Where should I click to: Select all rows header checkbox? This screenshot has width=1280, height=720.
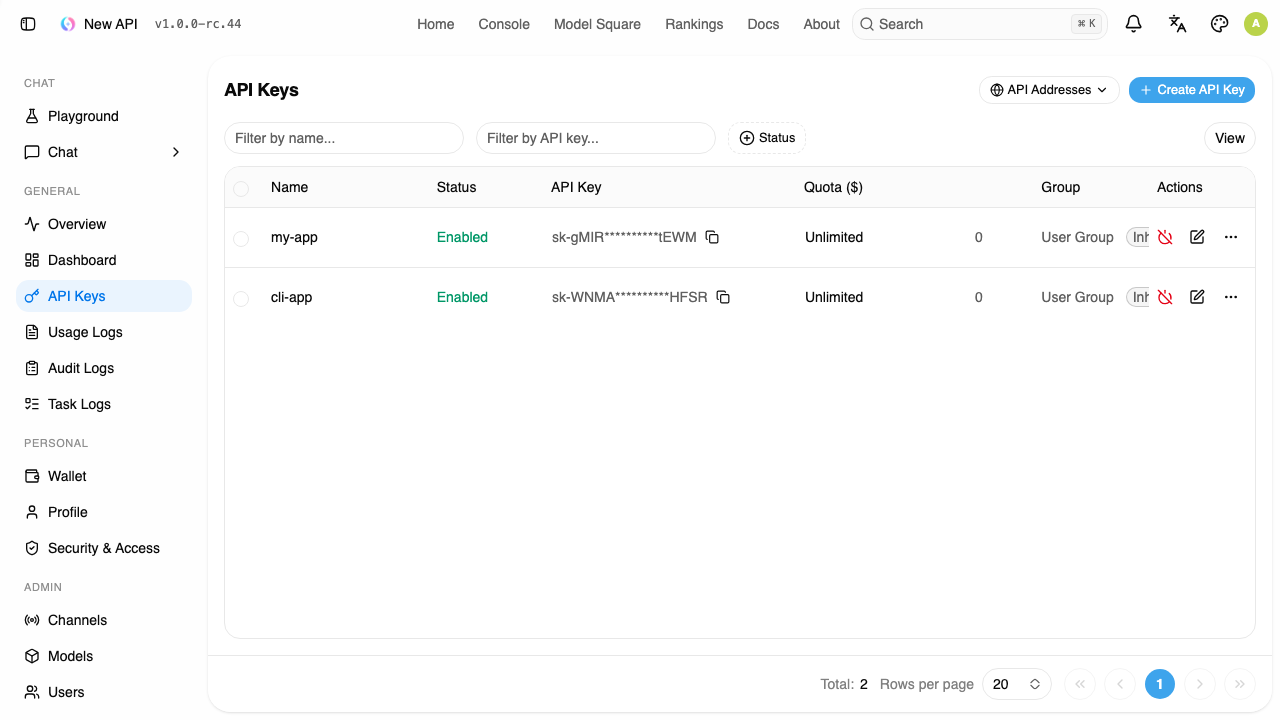241,188
